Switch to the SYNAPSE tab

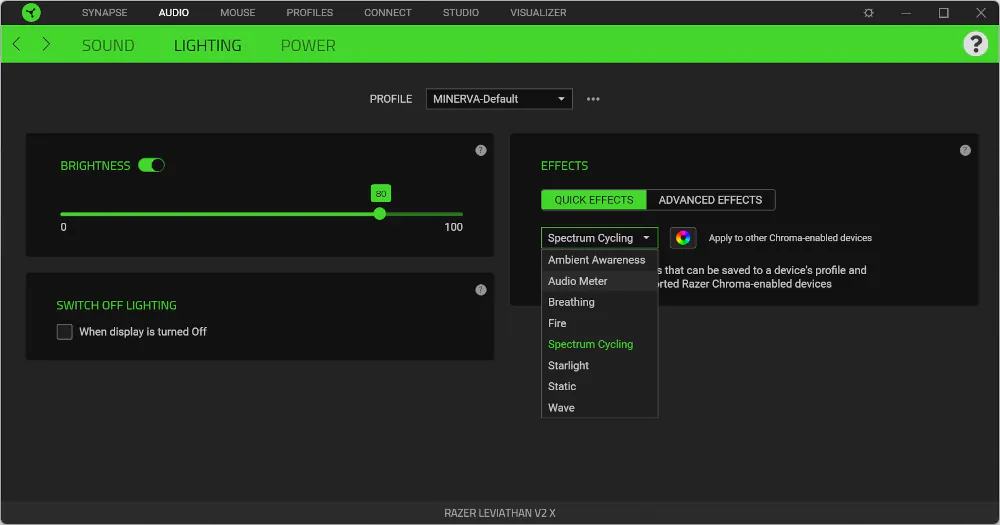[x=105, y=13]
